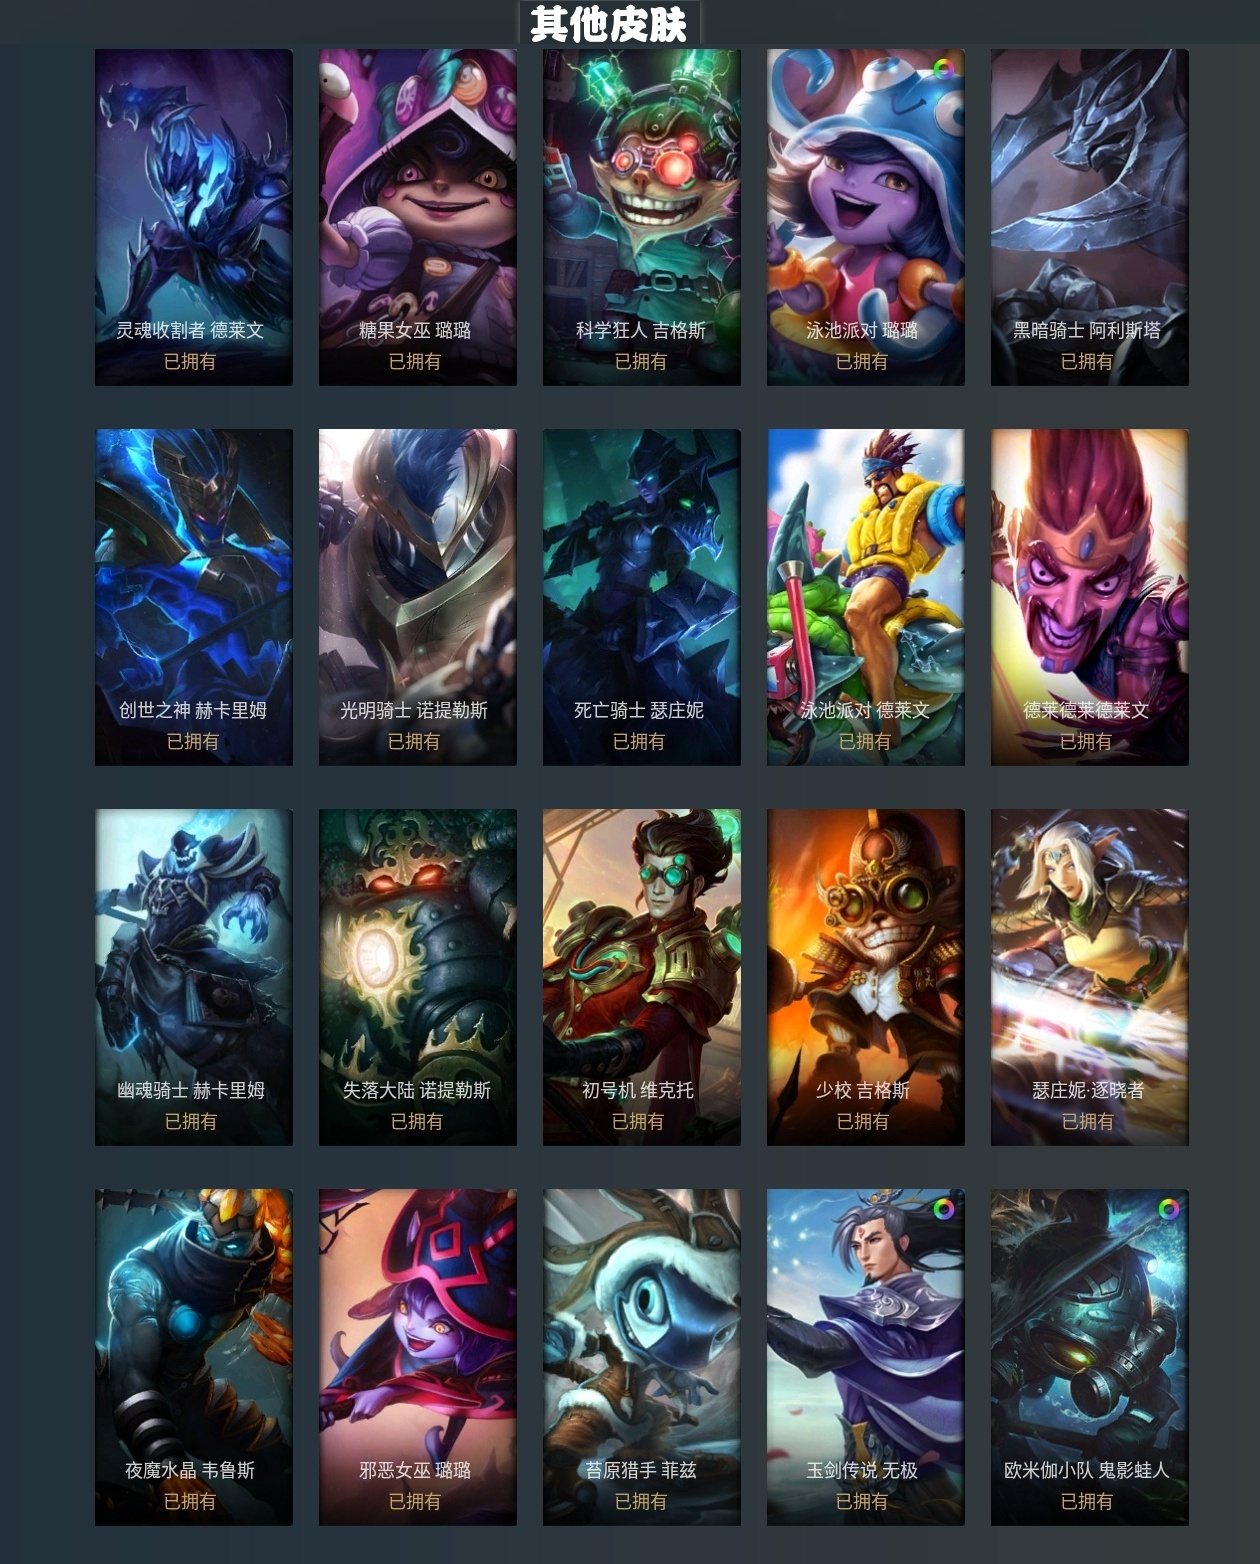Click the chroma icon on 玉剑传说 无极
Viewport: 1260px width, 1564px height.
(943, 1209)
